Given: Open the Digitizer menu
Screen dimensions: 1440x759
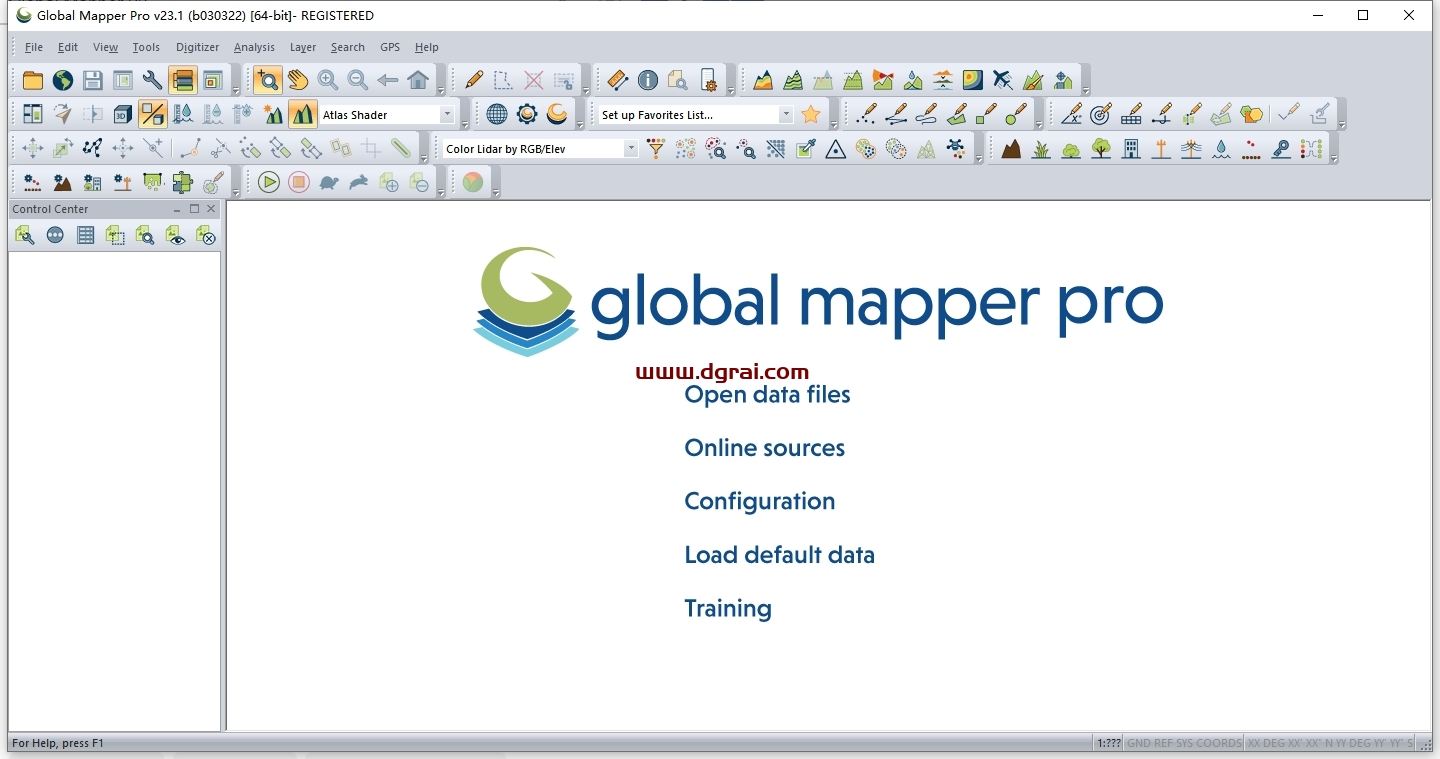Looking at the screenshot, I should click(197, 47).
